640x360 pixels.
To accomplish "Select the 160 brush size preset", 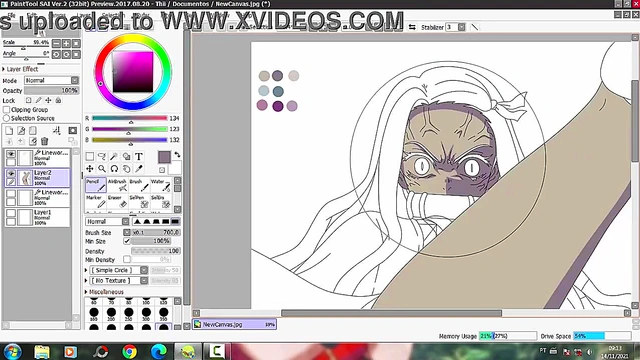I will (x=94, y=313).
